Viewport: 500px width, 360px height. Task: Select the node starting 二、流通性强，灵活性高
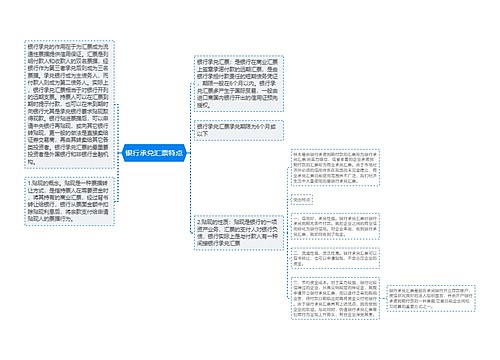click(x=335, y=258)
